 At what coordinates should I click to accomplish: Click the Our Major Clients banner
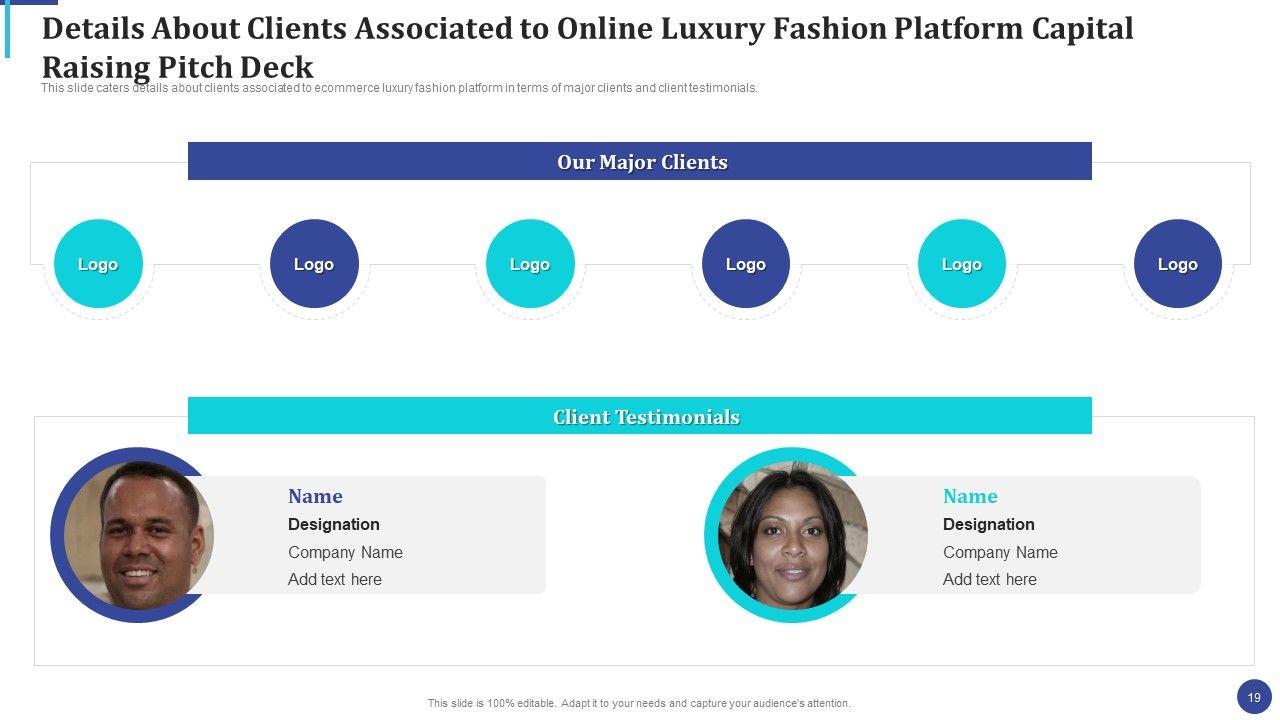tap(640, 162)
